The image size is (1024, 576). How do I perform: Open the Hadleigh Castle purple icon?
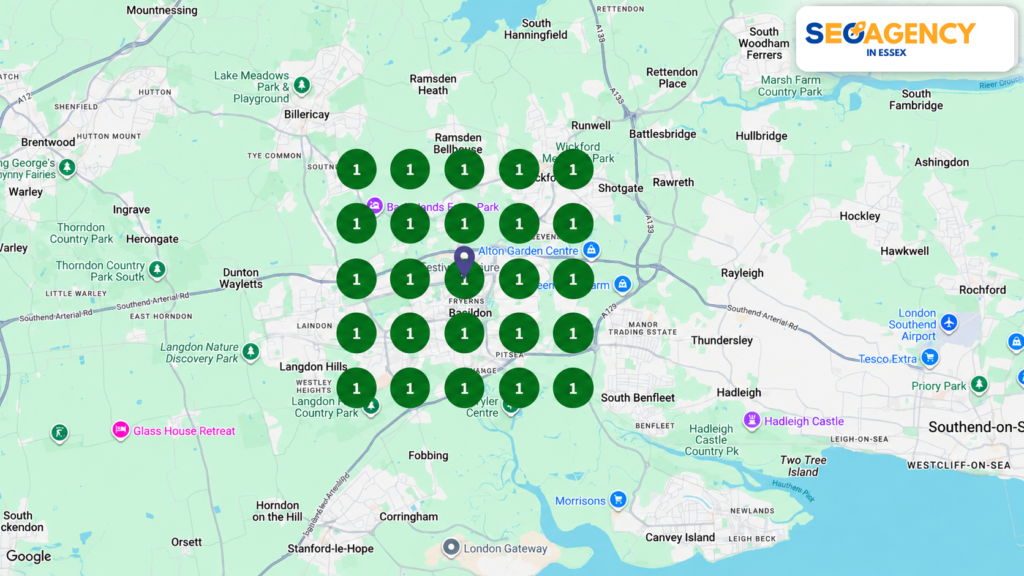coord(752,420)
